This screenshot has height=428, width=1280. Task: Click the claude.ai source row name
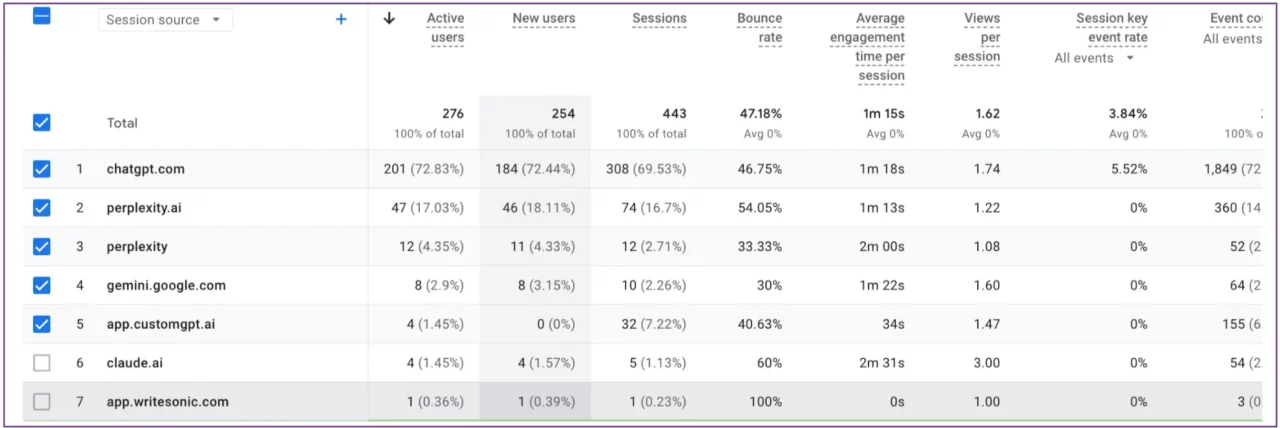pos(137,363)
